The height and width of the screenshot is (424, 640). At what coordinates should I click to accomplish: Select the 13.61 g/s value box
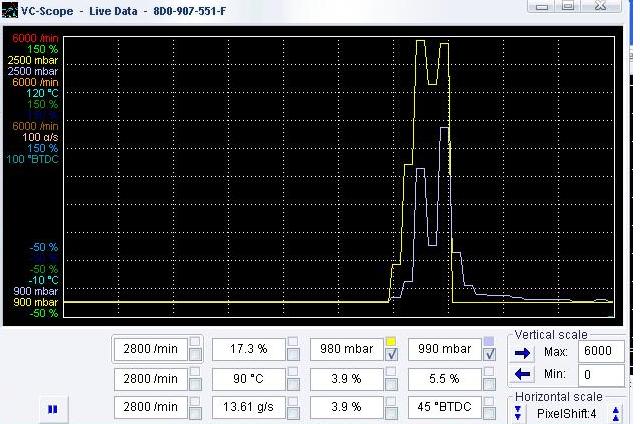coord(247,407)
